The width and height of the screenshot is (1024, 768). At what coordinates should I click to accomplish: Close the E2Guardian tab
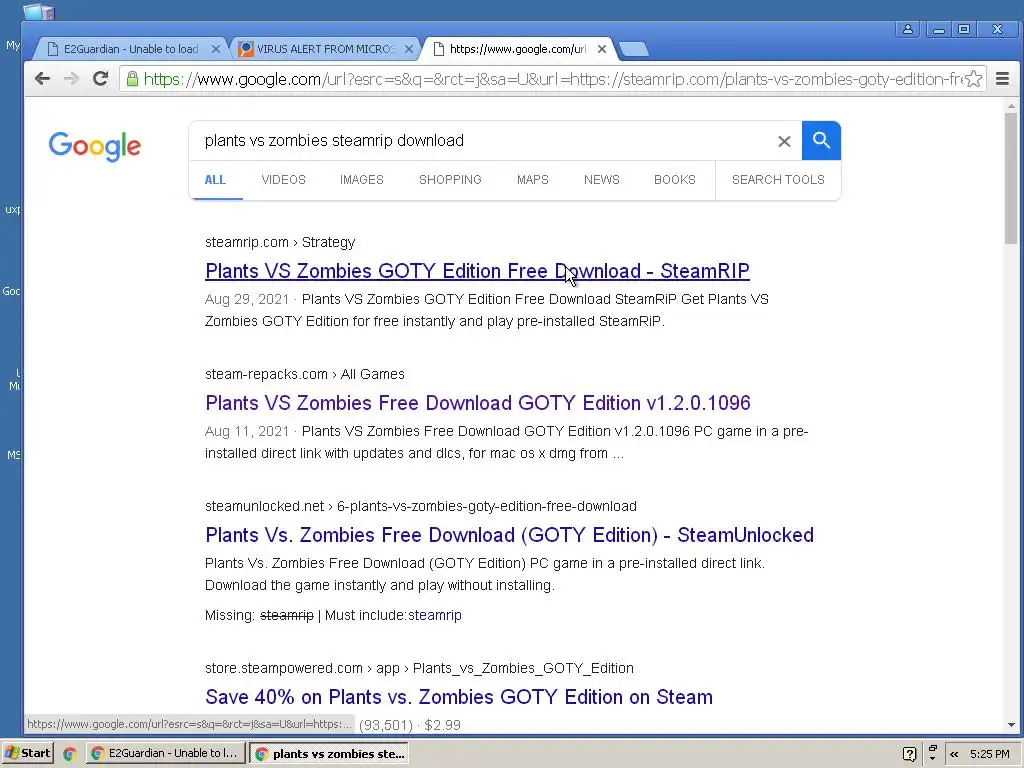(216, 49)
